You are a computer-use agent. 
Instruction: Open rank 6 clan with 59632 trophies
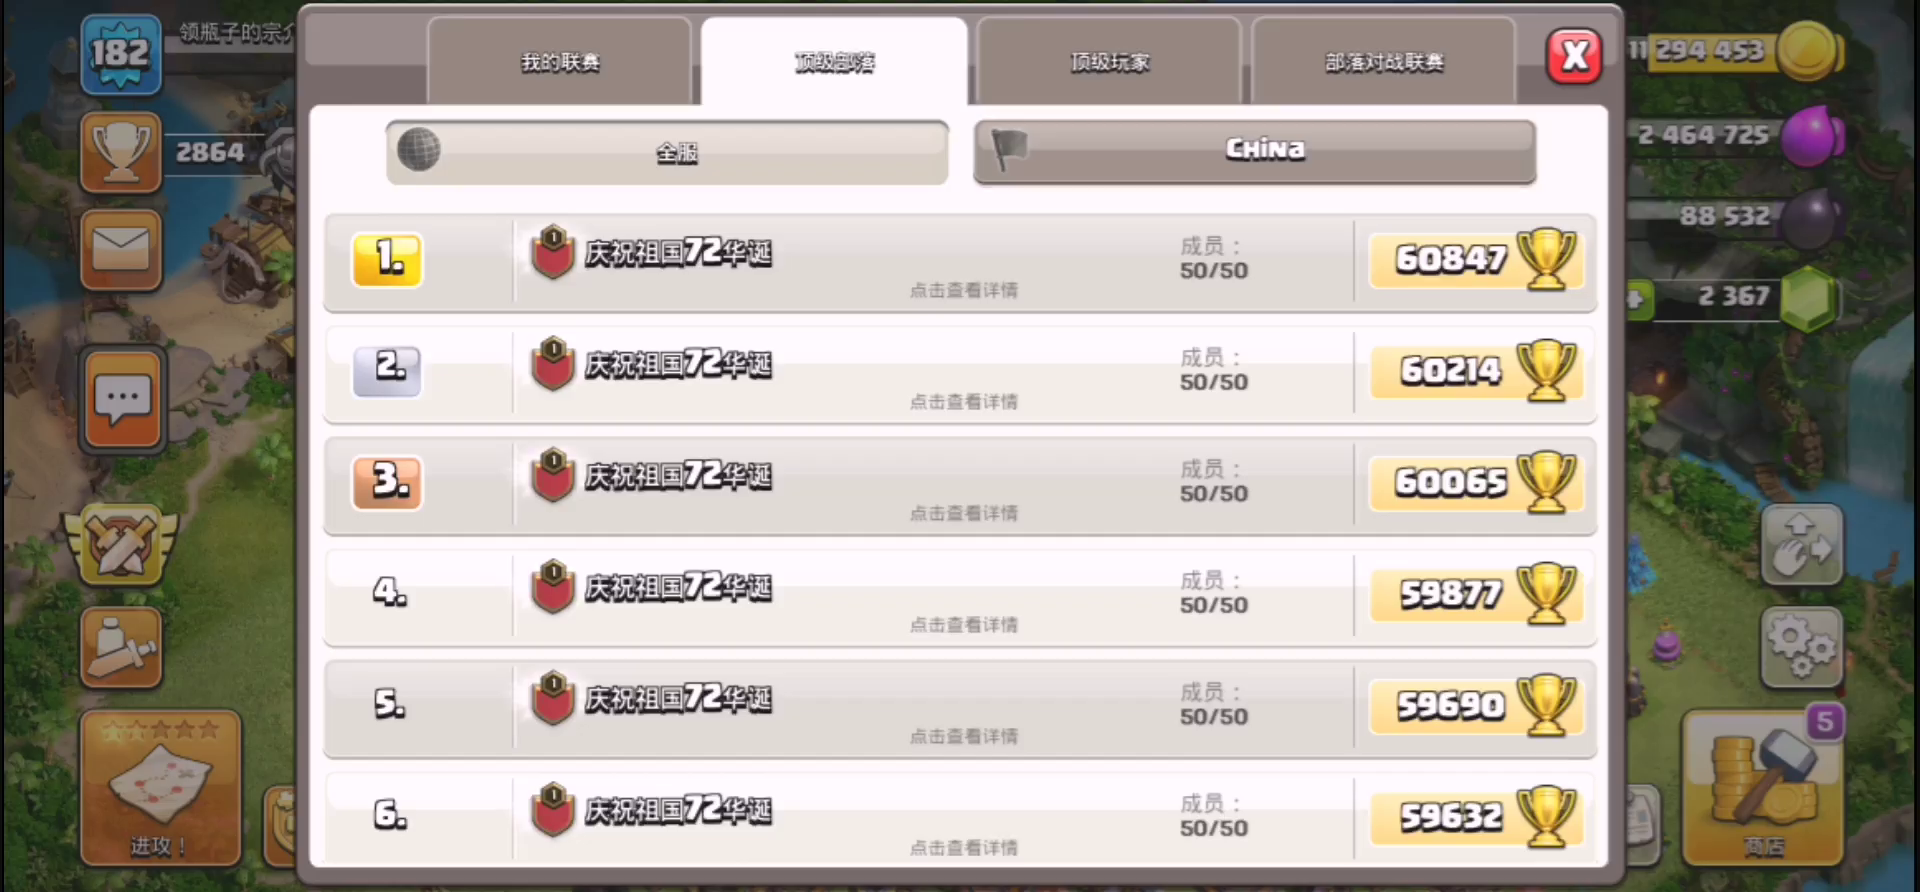(960, 816)
